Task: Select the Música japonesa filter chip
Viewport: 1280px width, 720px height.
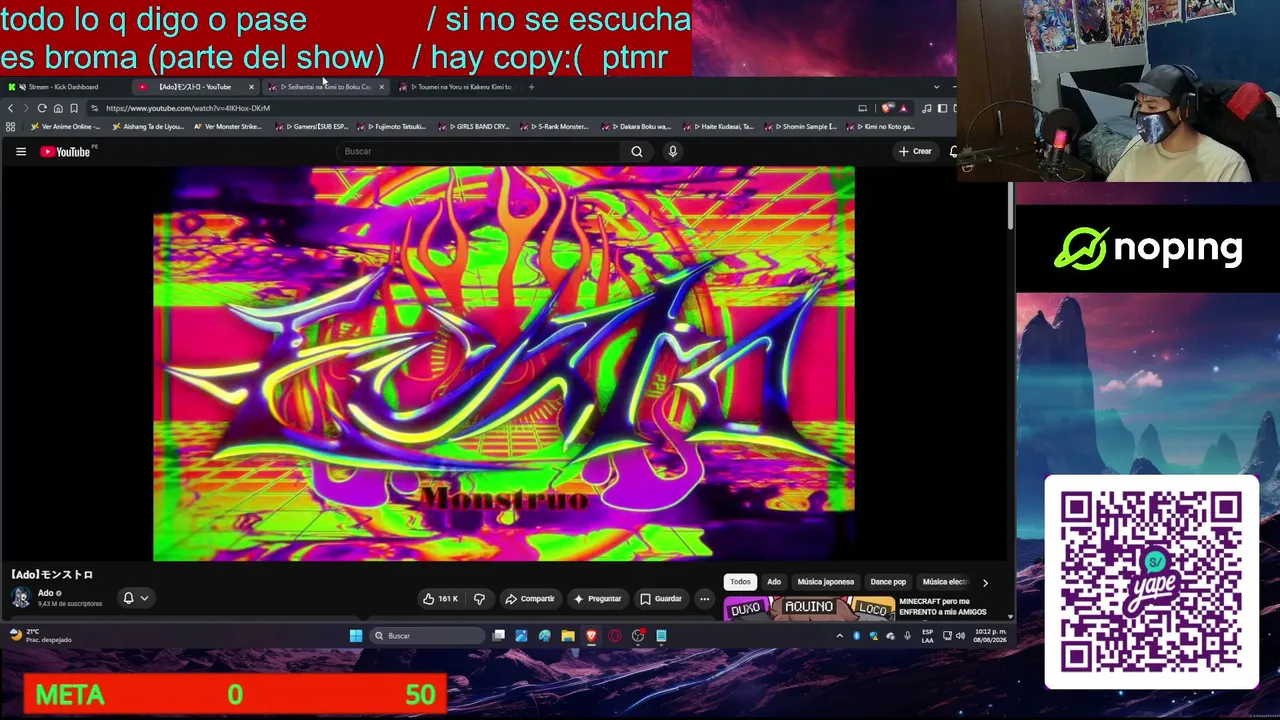Action: (826, 582)
